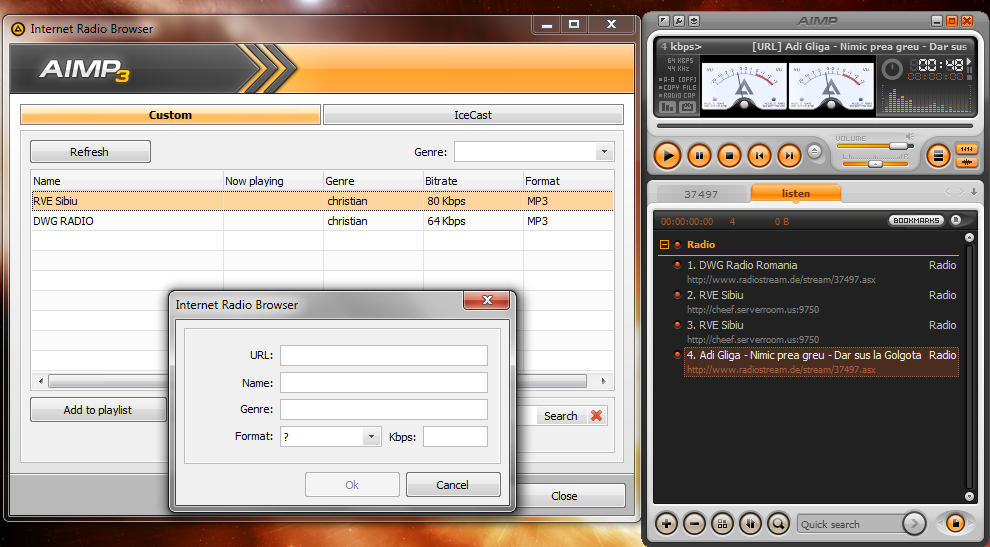The height and width of the screenshot is (547, 990).
Task: Select playlist entry 4. Adi Gliga track
Action: (821, 362)
